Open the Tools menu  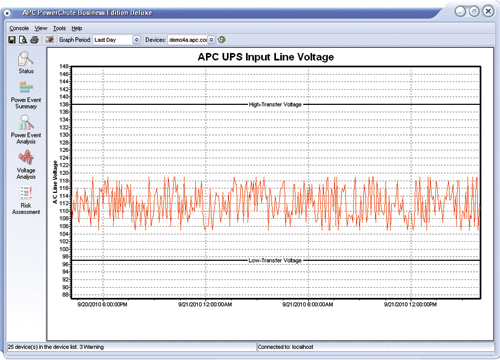click(59, 28)
